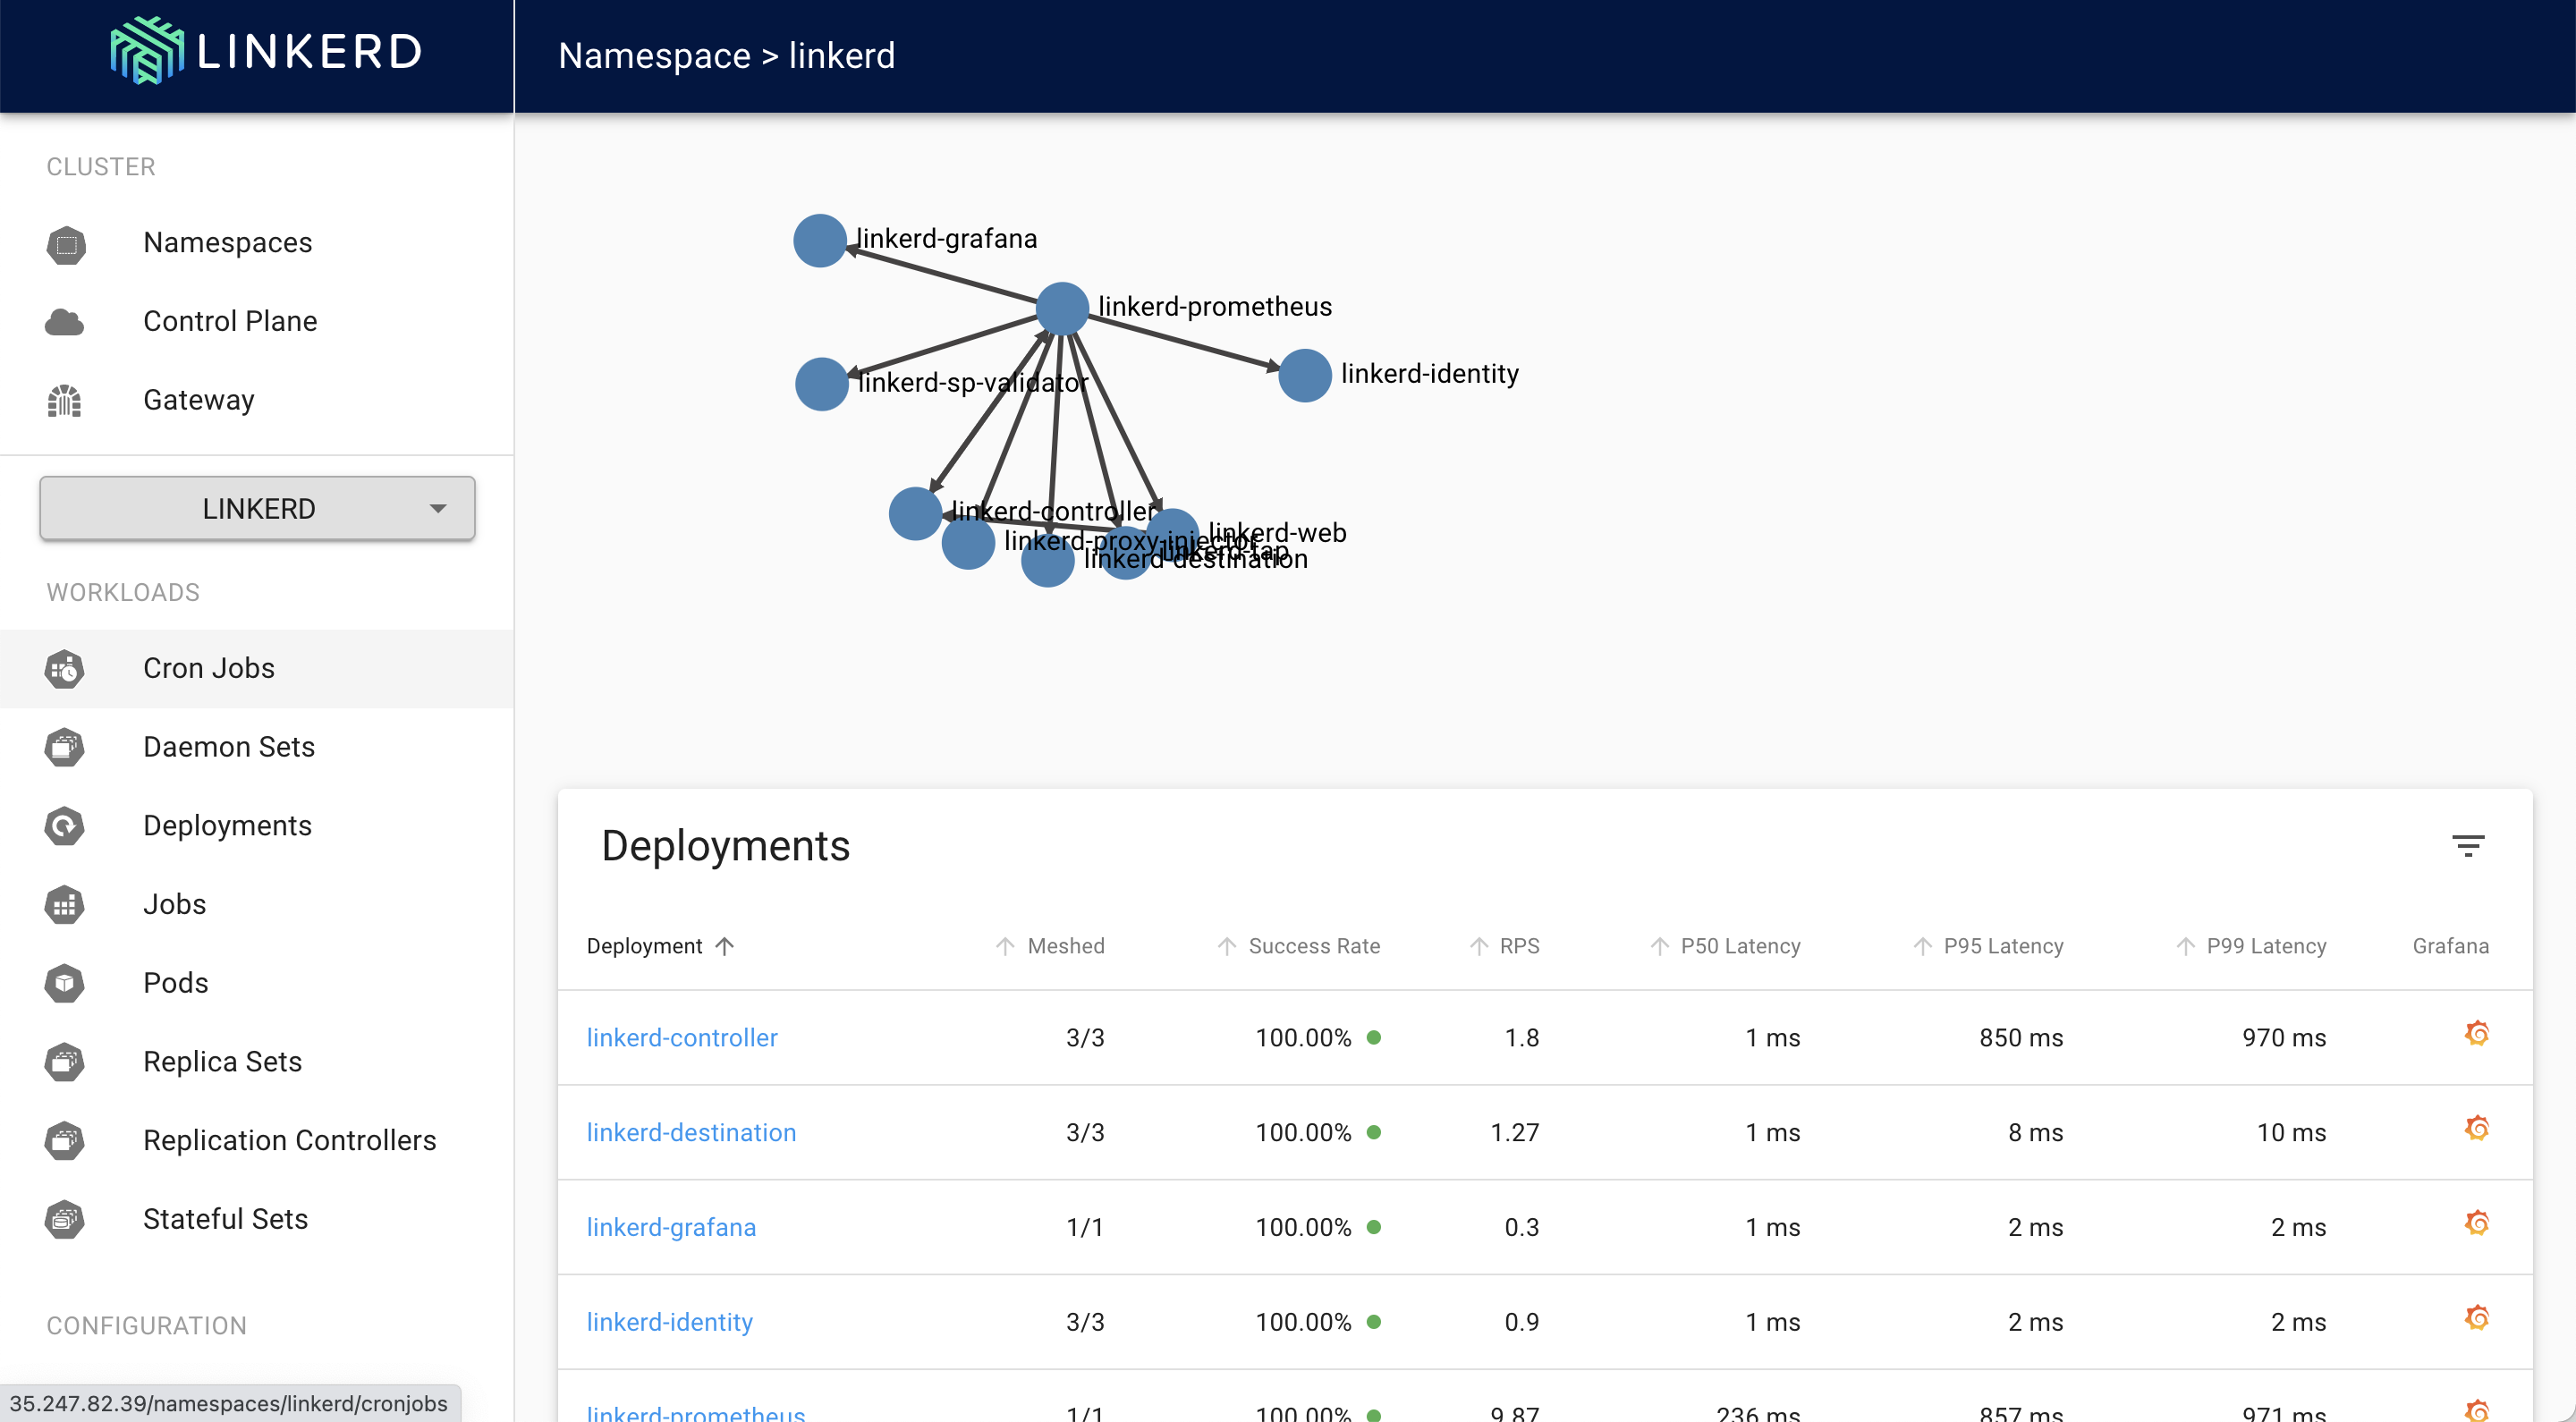Open the linkerd-destination deployment link
This screenshot has height=1422, width=2576.
(x=691, y=1133)
